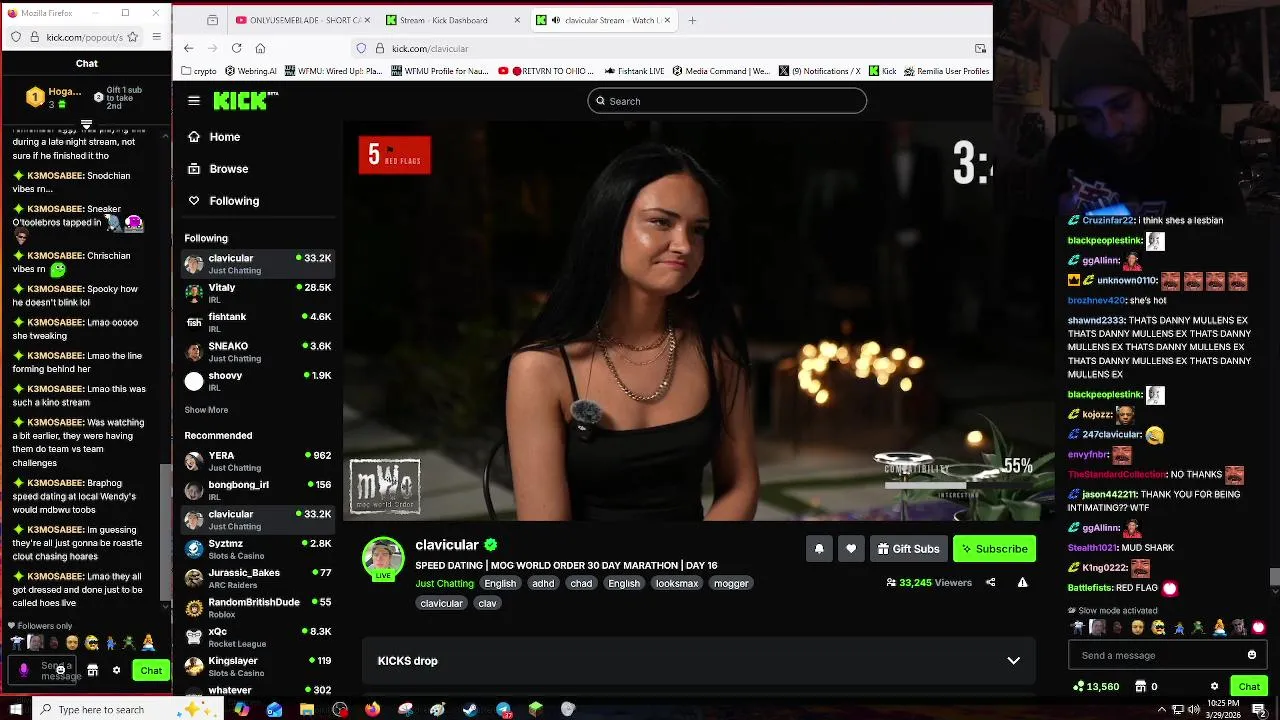1280x720 pixels.
Task: Open Telegram from the taskbar
Action: 504,709
